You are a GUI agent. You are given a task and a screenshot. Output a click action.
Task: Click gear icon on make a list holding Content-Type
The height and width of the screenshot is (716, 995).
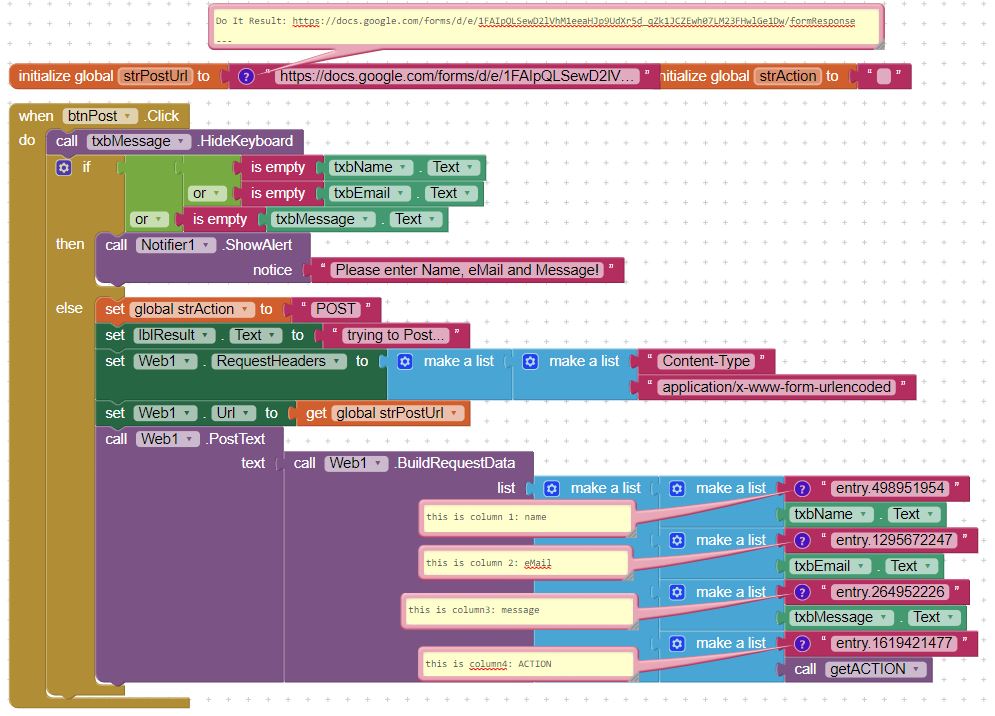pyautogui.click(x=530, y=361)
